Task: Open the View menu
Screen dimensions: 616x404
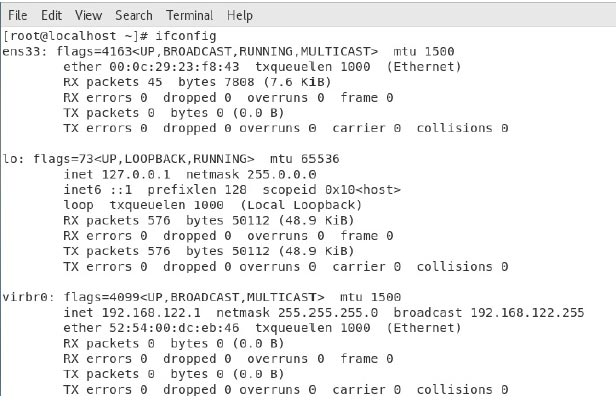Action: pyautogui.click(x=88, y=15)
